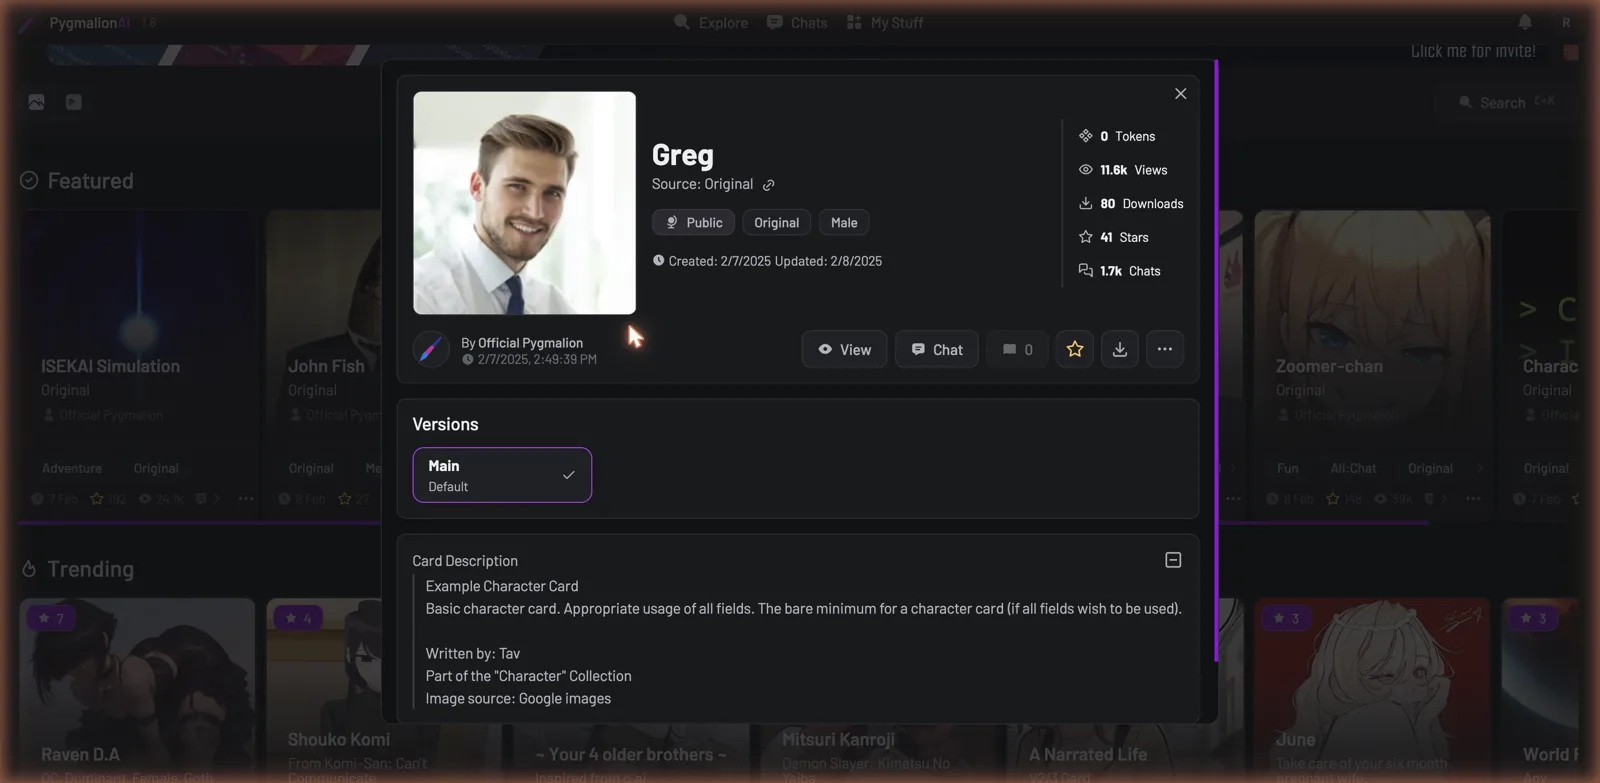Toggle the Public tag chip
Screen dimensions: 1600x783
point(693,223)
